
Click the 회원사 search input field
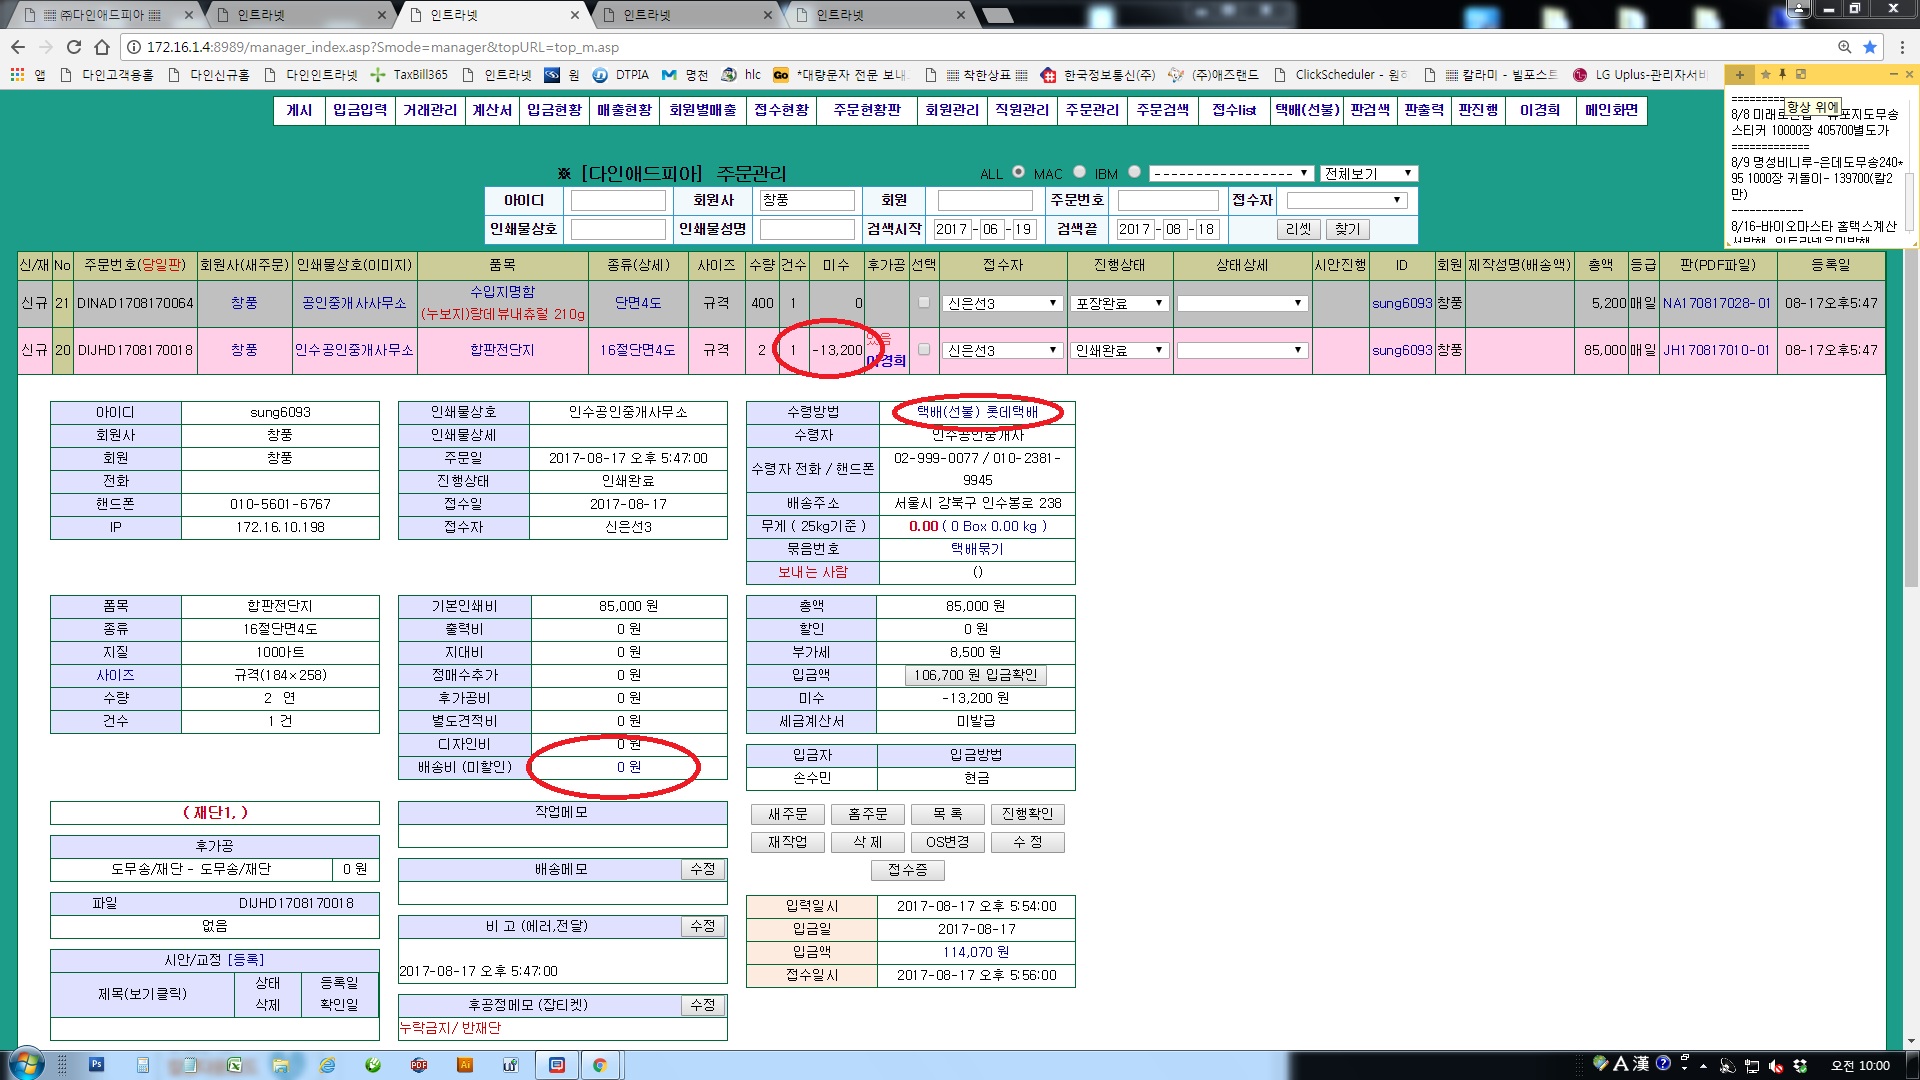pyautogui.click(x=806, y=200)
